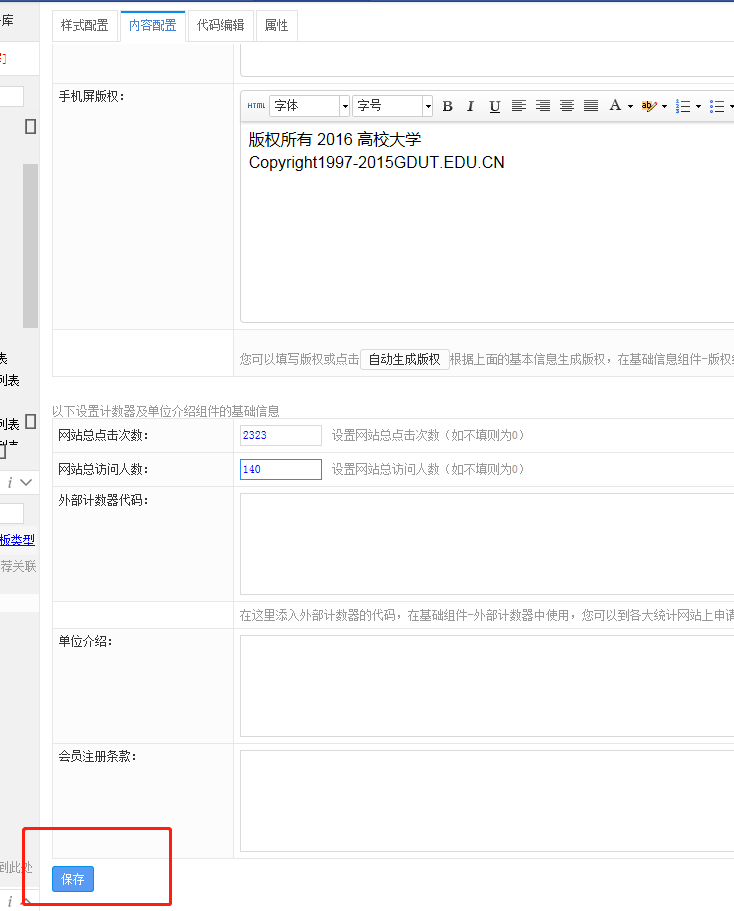Click the HTML source mode icon
The image size is (734, 911).
coord(256,106)
